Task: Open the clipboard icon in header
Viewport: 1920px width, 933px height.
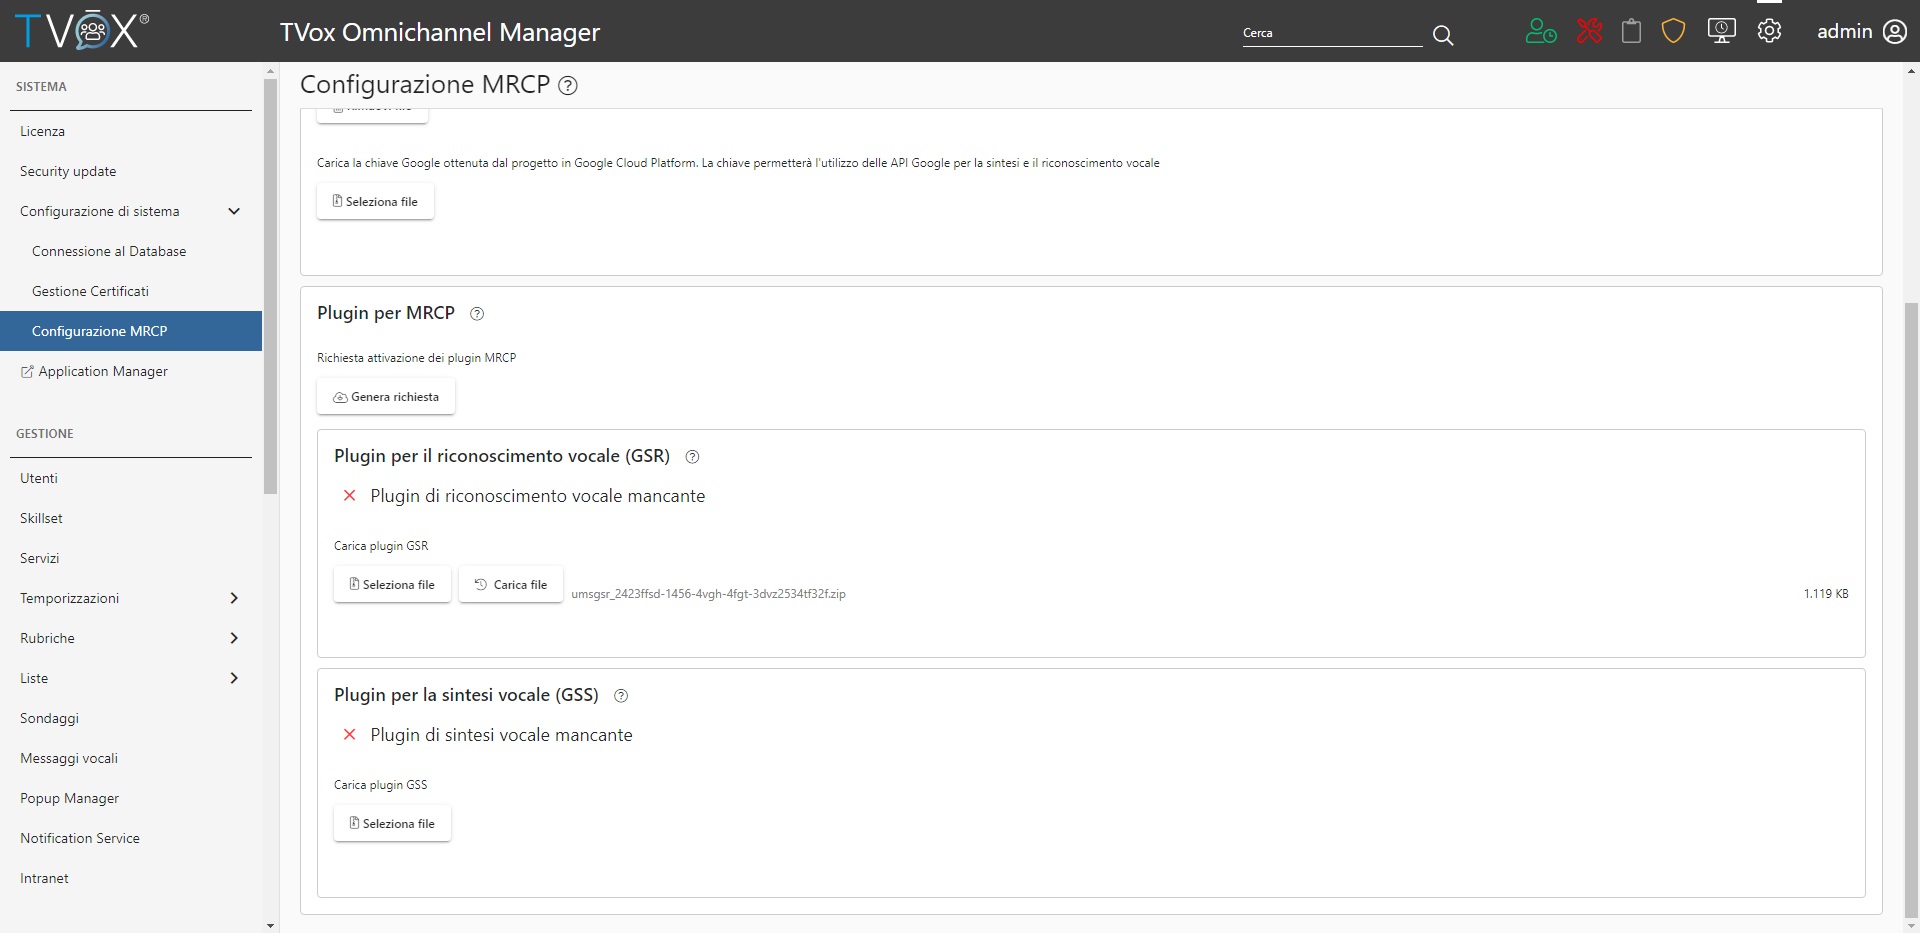Action: tap(1631, 31)
